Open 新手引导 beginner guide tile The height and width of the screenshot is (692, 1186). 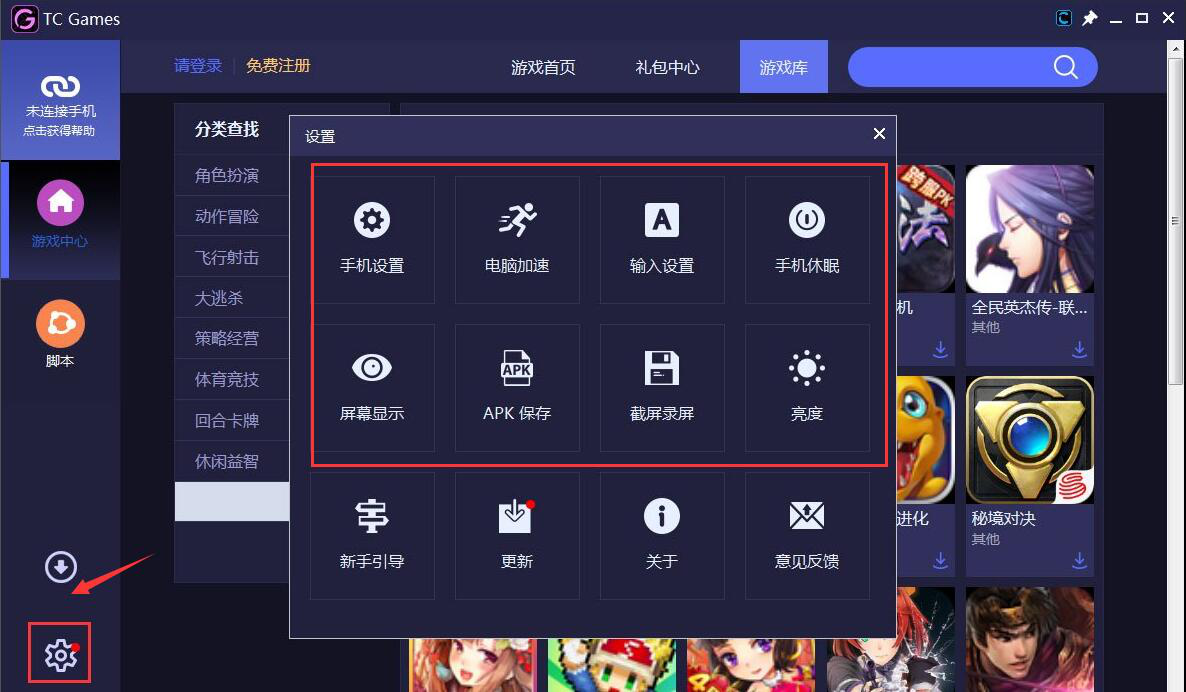coord(372,535)
